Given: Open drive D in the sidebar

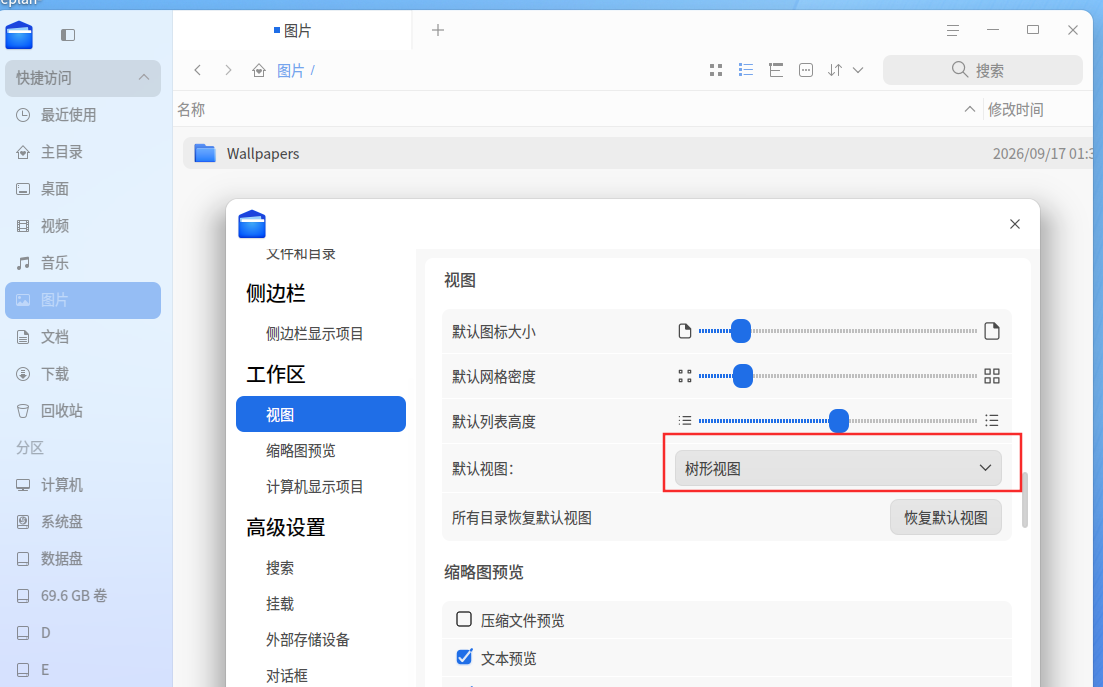Looking at the screenshot, I should click(83, 633).
